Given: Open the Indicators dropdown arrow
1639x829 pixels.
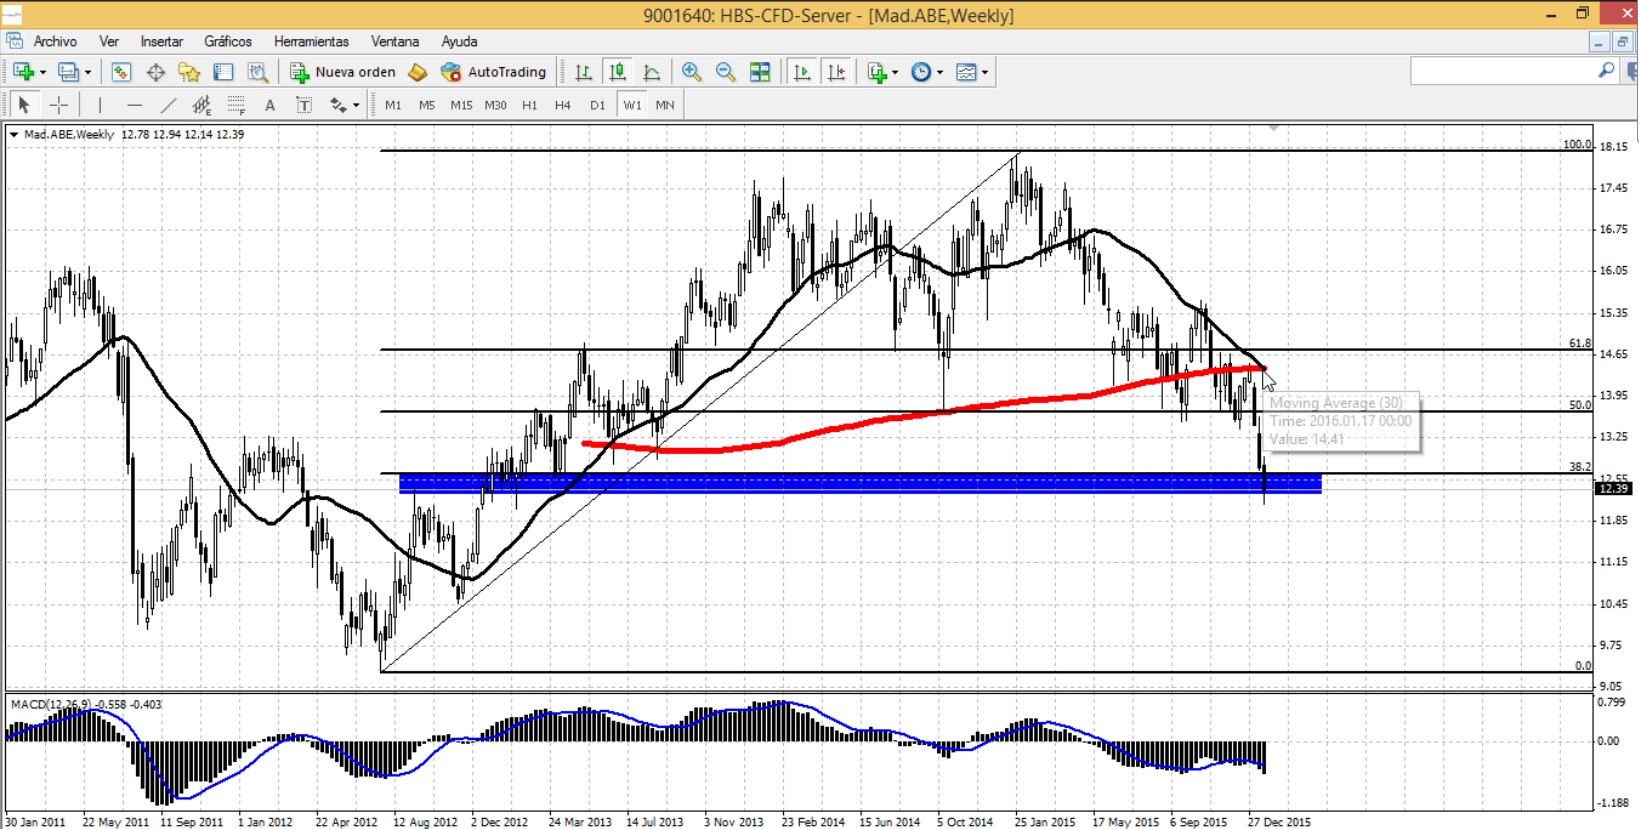Looking at the screenshot, I should (895, 72).
